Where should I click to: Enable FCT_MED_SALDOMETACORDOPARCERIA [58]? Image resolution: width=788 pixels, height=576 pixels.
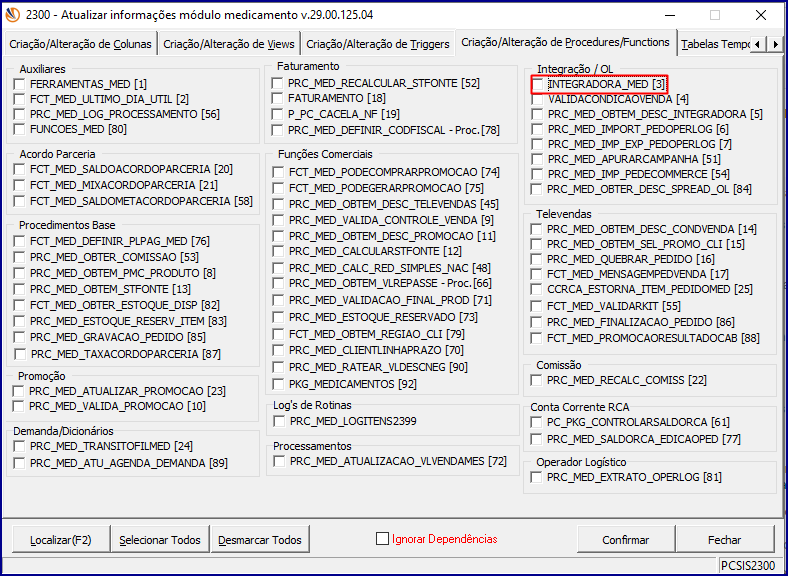pos(20,201)
